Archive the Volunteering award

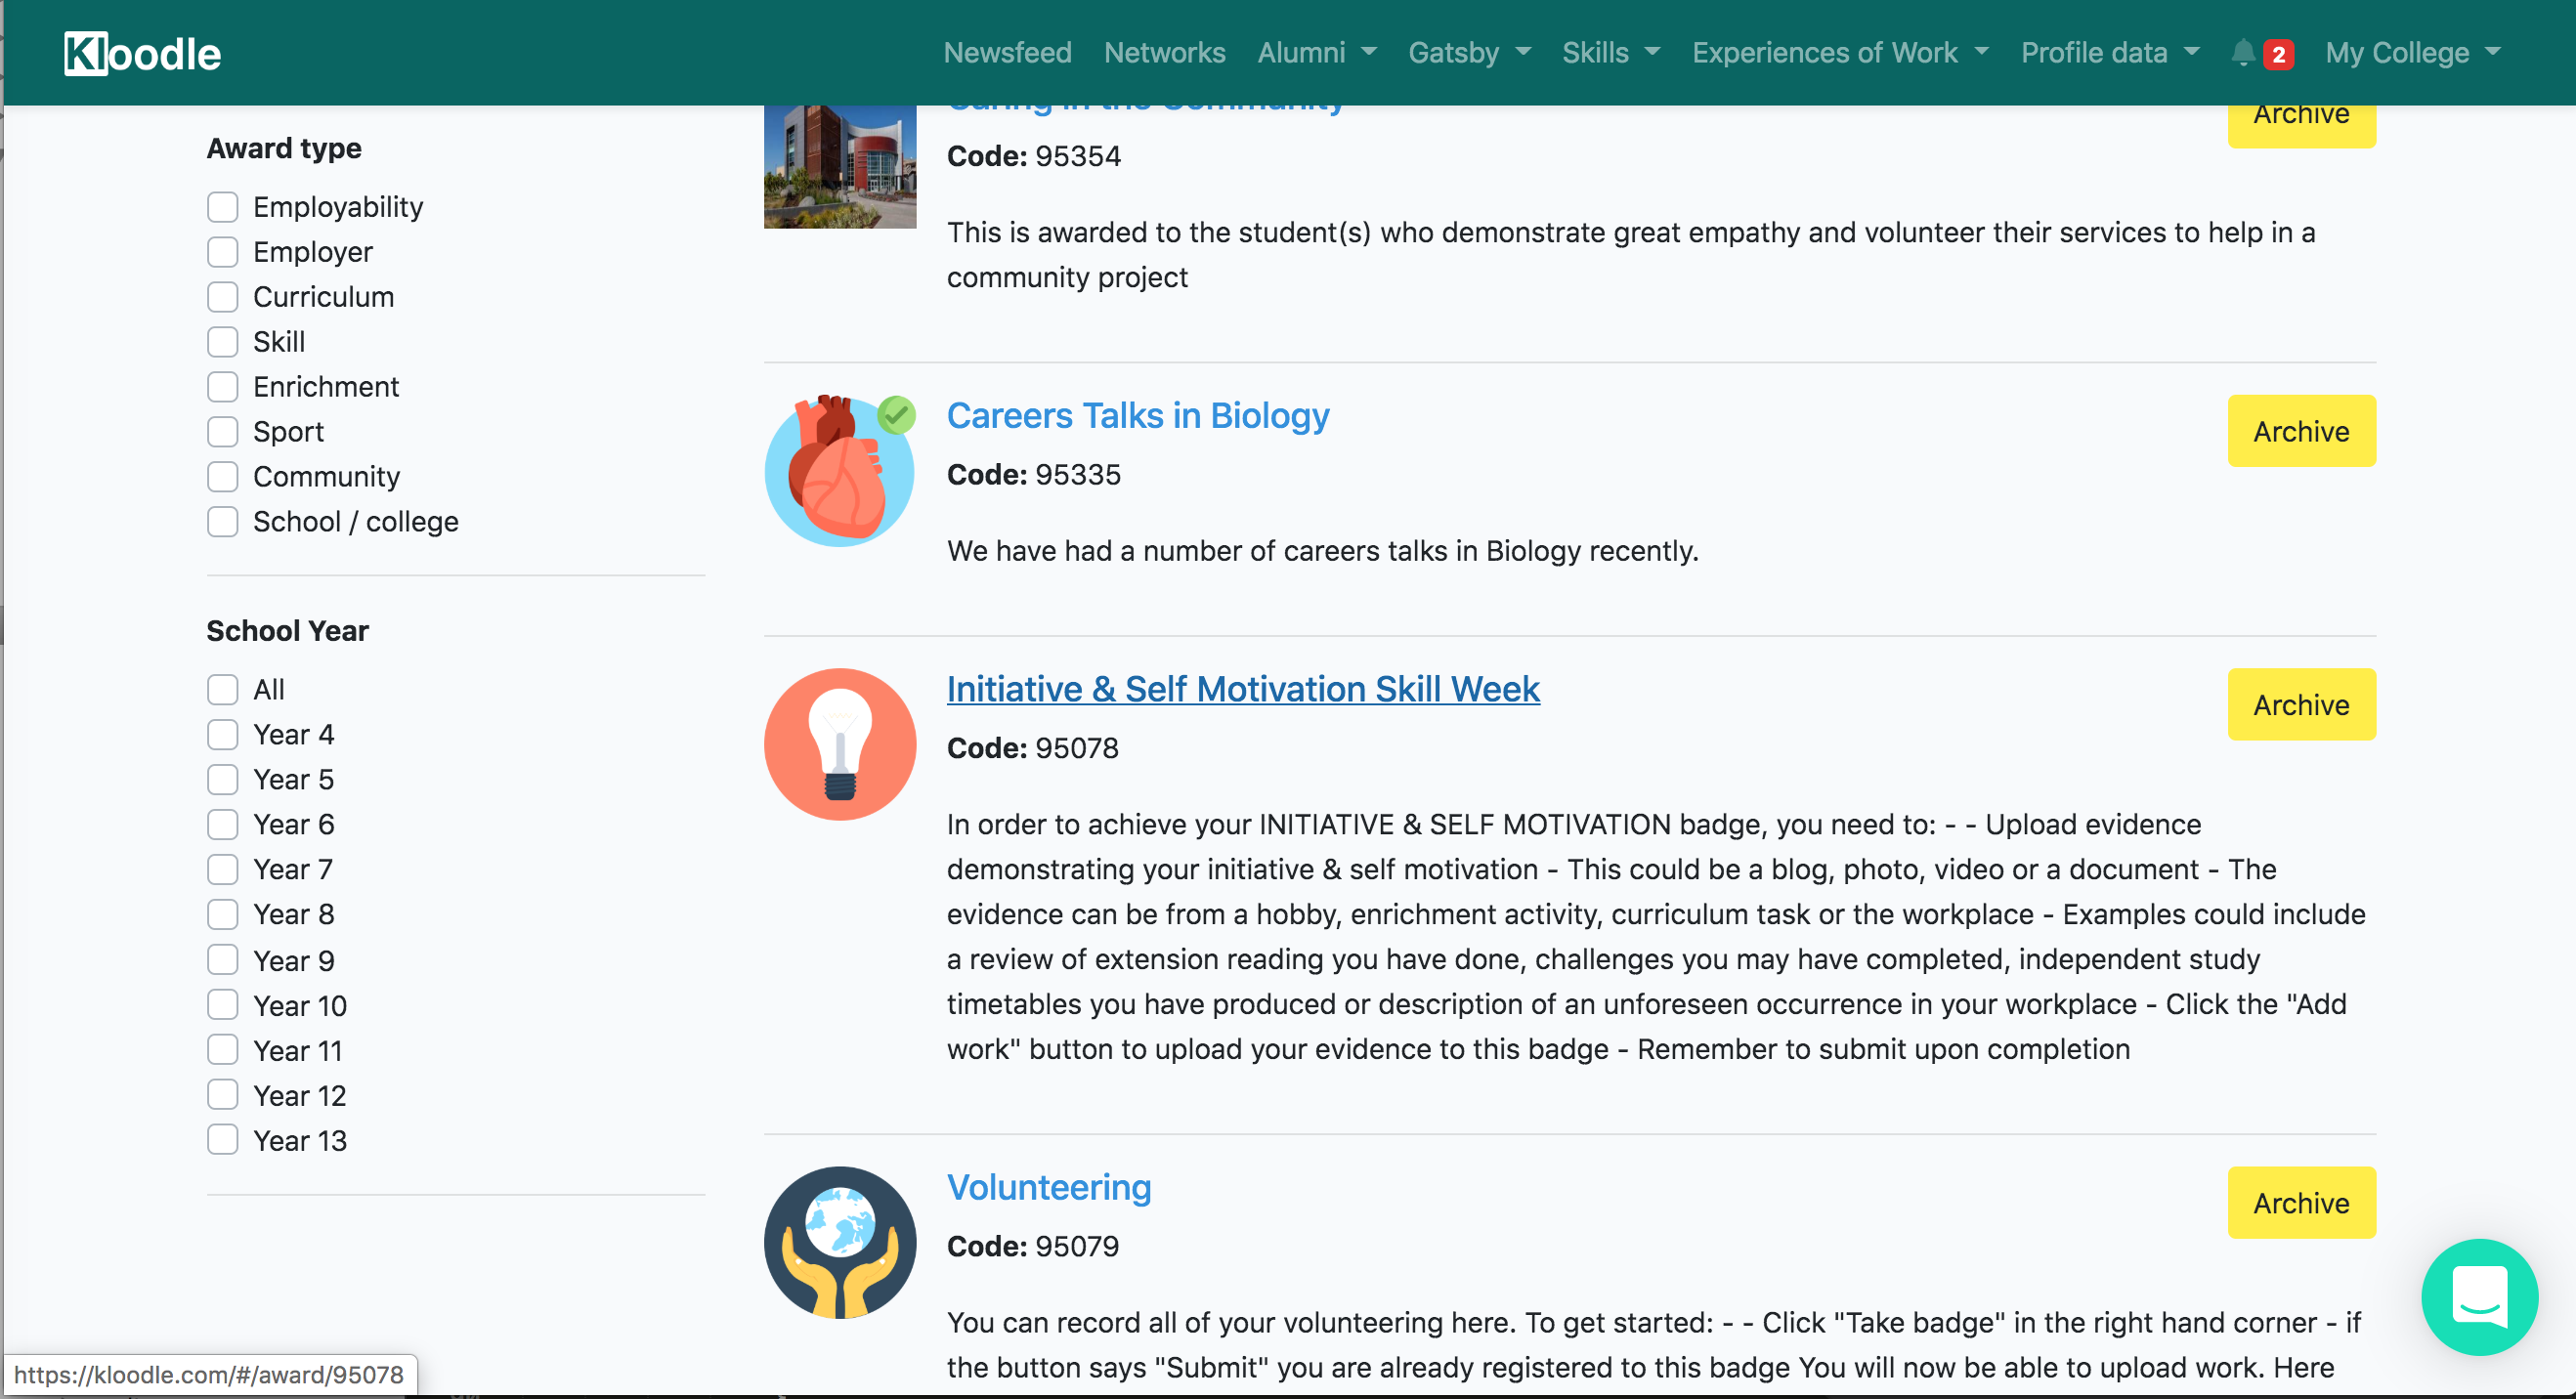click(x=2301, y=1203)
